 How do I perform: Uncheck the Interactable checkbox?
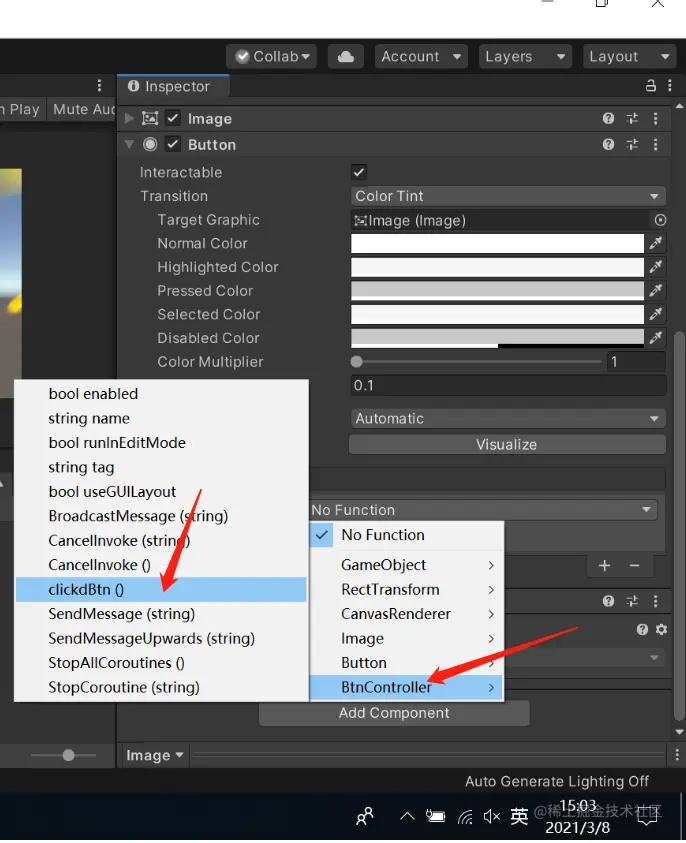[x=359, y=172]
